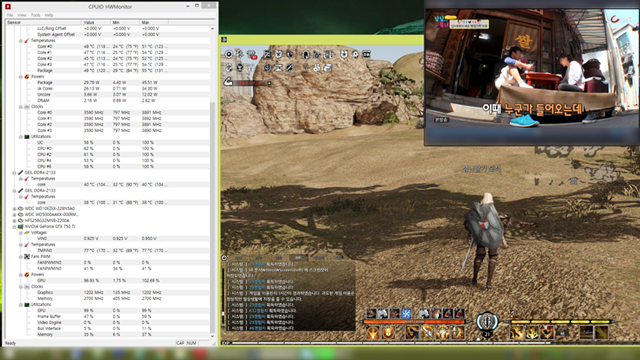Click the Ready status bar text
This screenshot has height=360, width=640.
(11, 343)
